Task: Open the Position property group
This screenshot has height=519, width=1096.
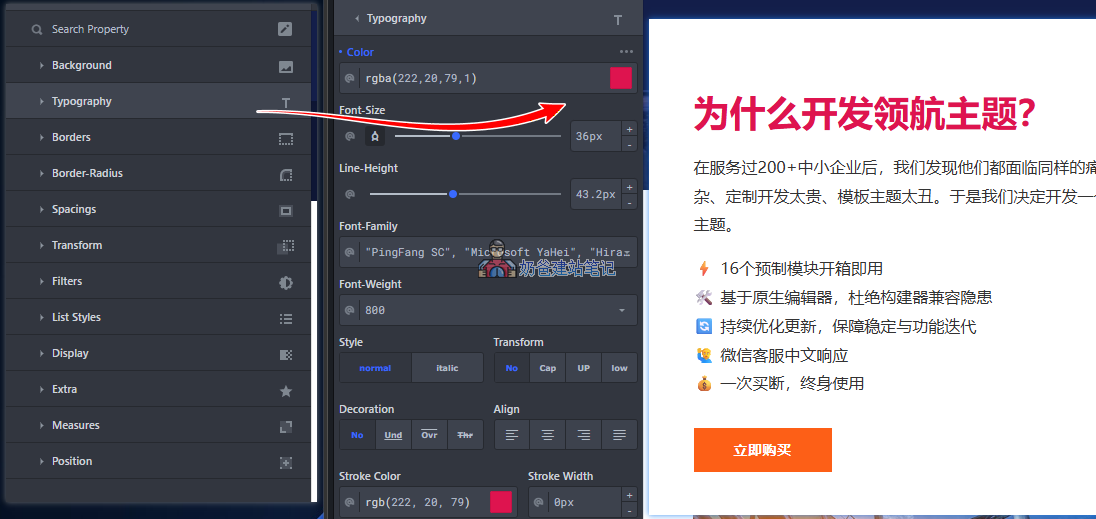Action: [158, 461]
